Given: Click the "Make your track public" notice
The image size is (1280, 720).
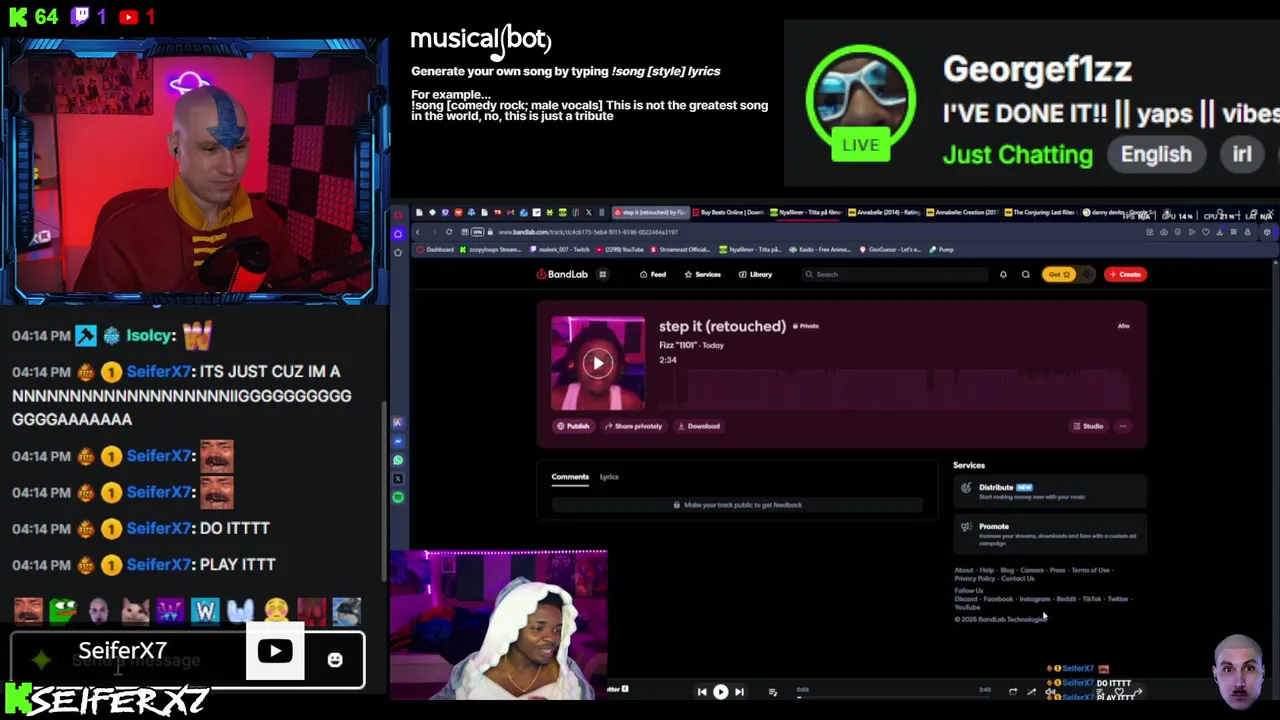Looking at the screenshot, I should pyautogui.click(x=738, y=505).
